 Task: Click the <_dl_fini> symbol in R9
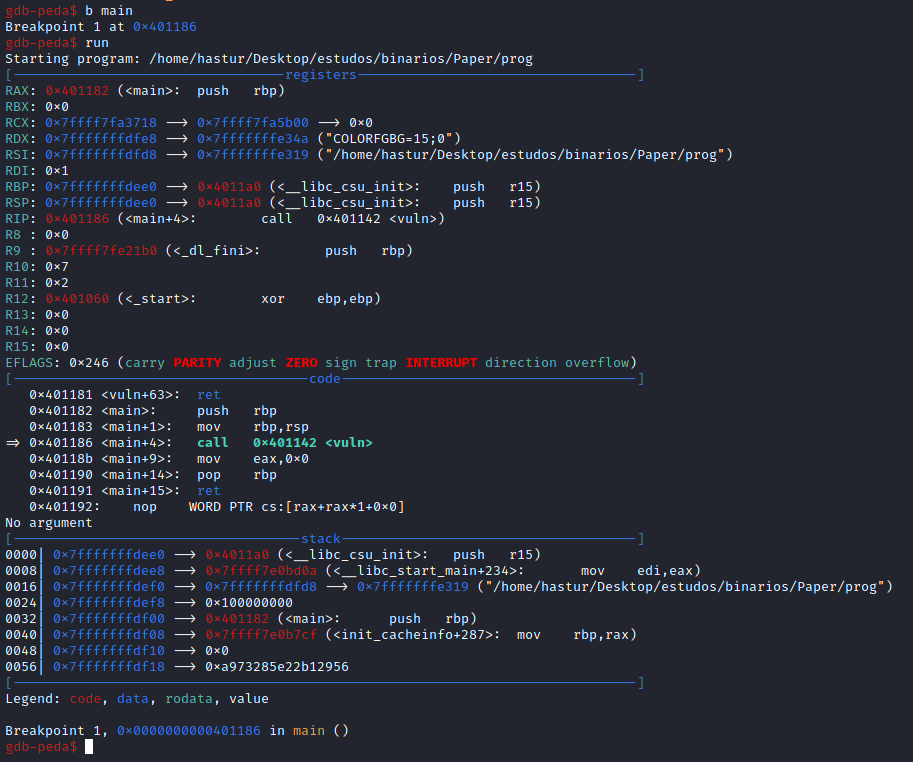[x=213, y=251]
